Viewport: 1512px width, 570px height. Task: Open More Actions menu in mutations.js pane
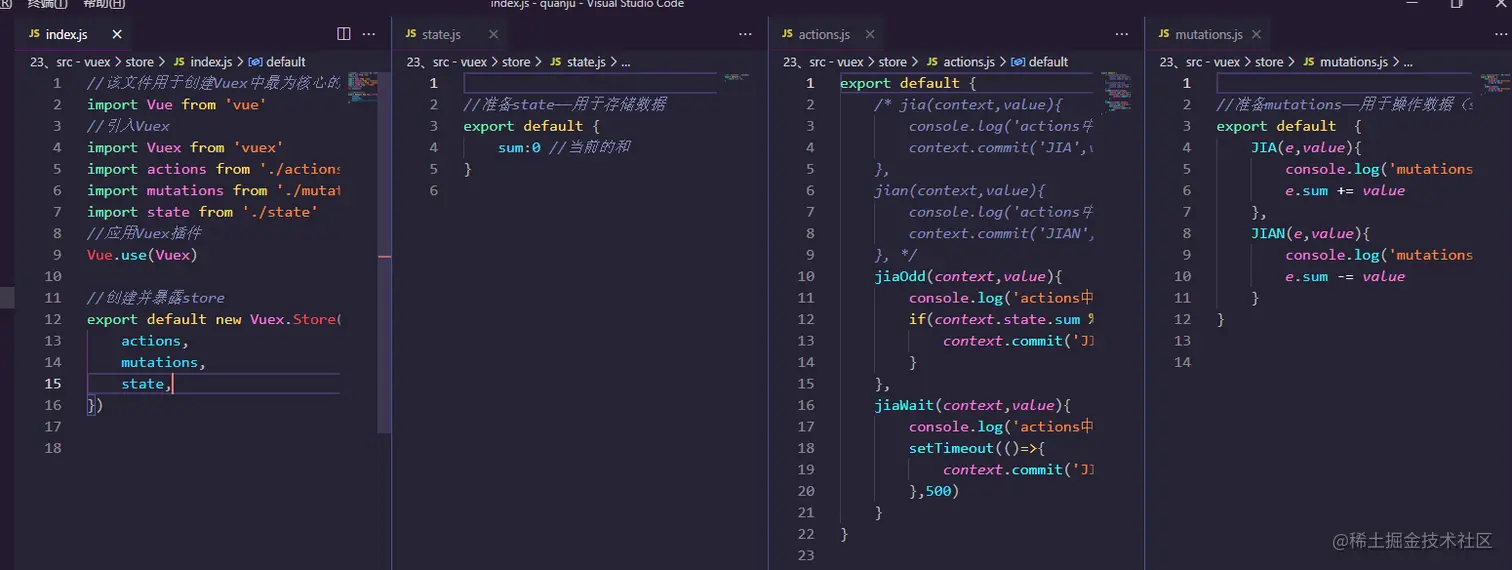(x=1498, y=34)
